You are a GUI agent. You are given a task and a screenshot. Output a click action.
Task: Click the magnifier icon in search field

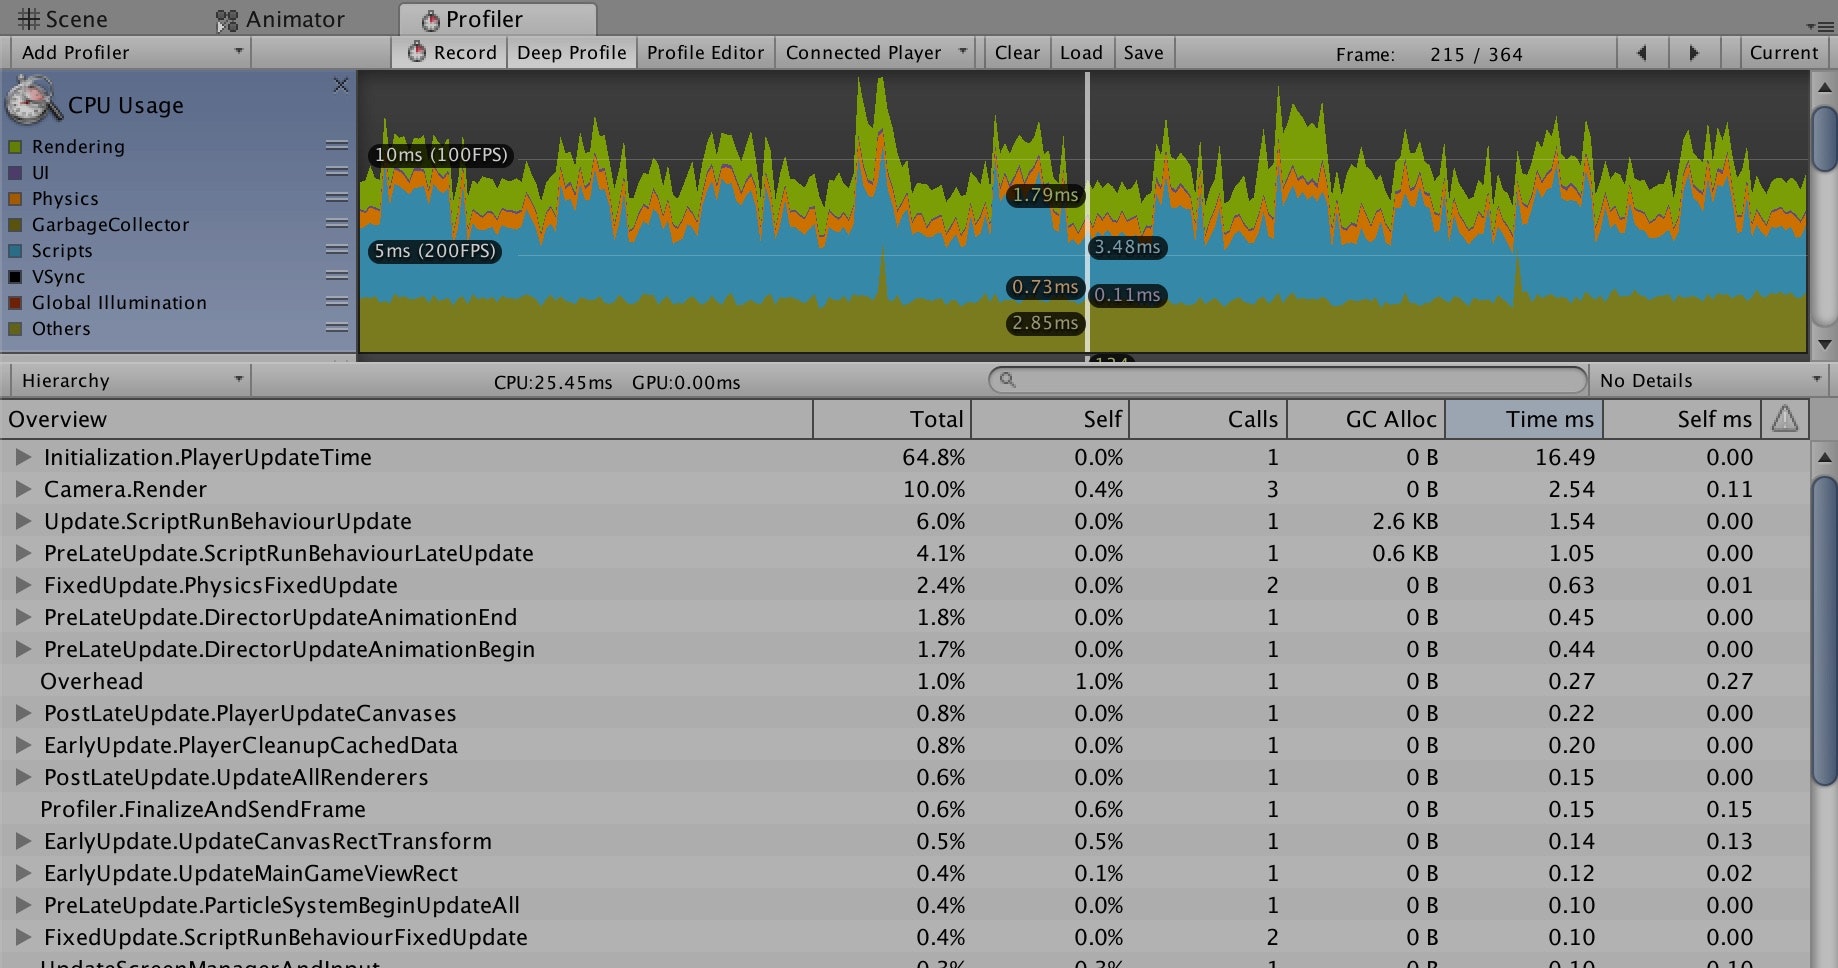tap(1008, 380)
